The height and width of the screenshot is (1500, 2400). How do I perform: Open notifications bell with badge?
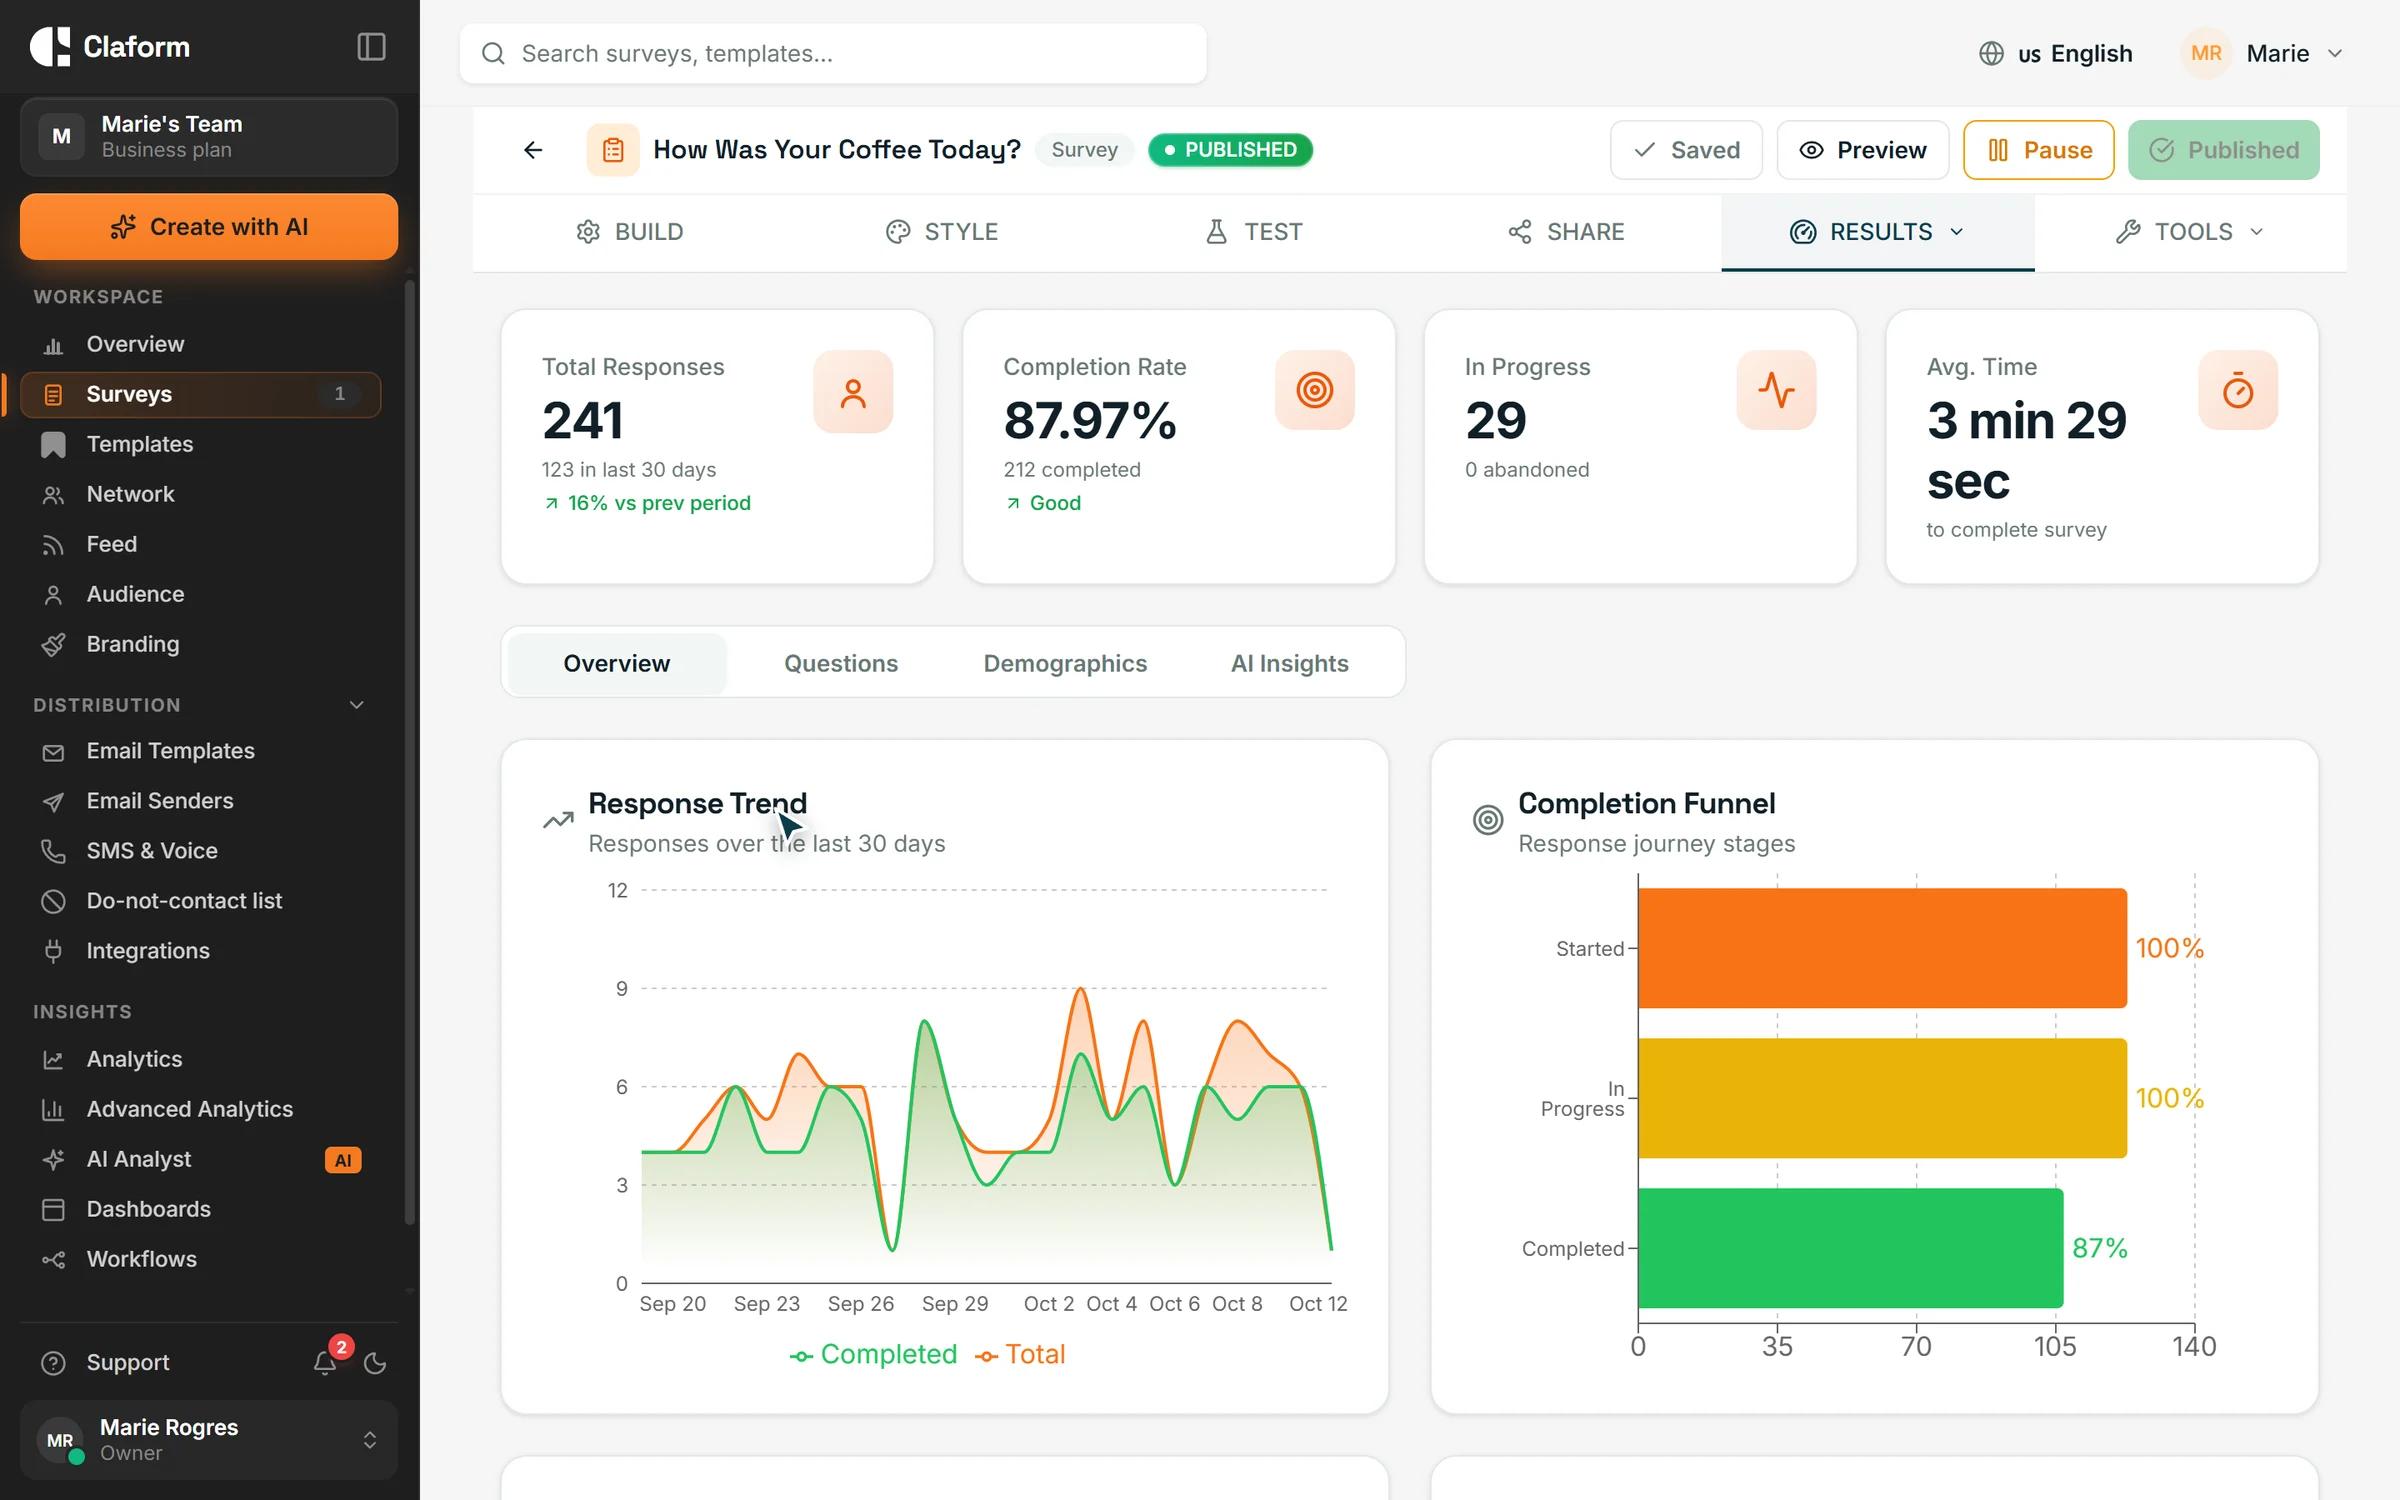325,1362
